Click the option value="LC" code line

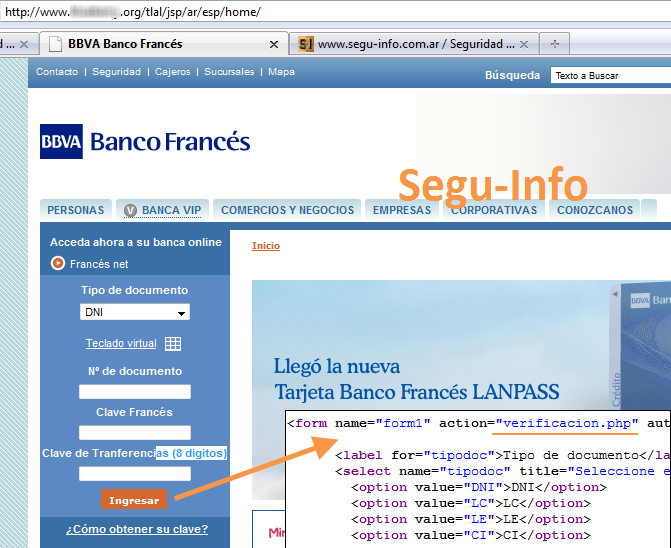coord(471,503)
